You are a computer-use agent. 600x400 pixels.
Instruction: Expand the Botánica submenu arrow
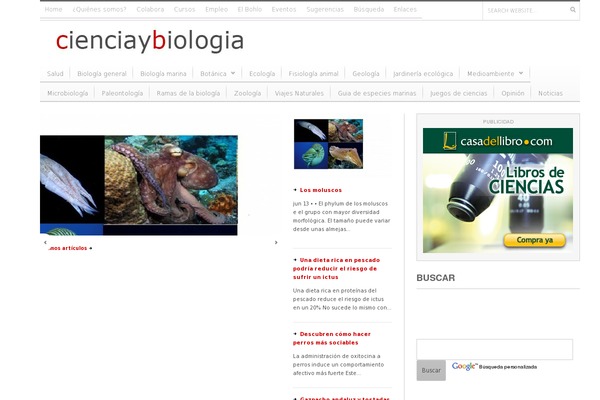click(233, 73)
